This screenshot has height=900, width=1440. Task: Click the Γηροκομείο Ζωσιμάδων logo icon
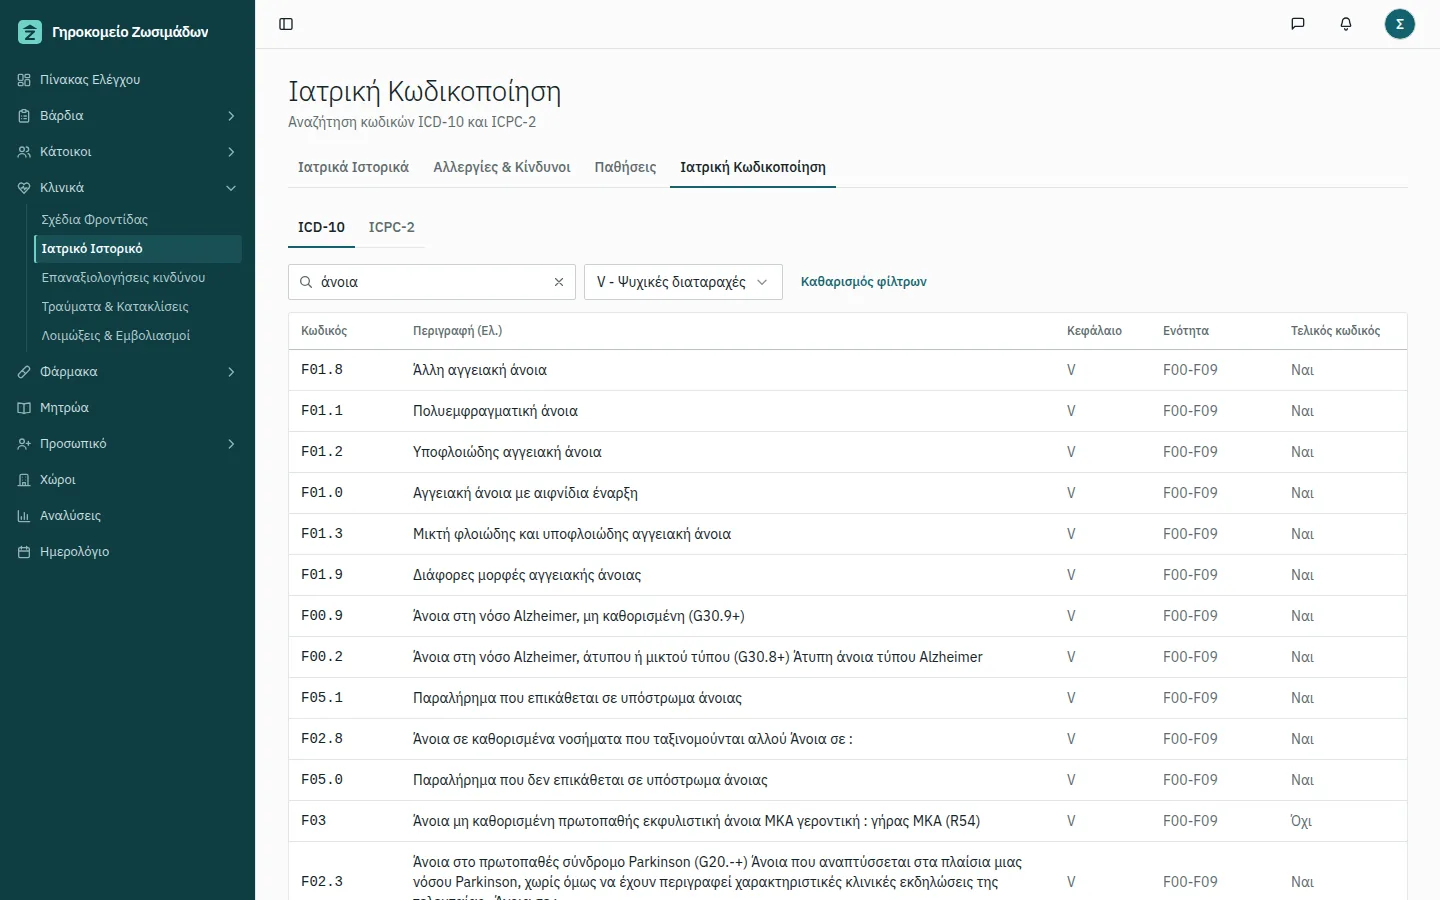click(30, 32)
